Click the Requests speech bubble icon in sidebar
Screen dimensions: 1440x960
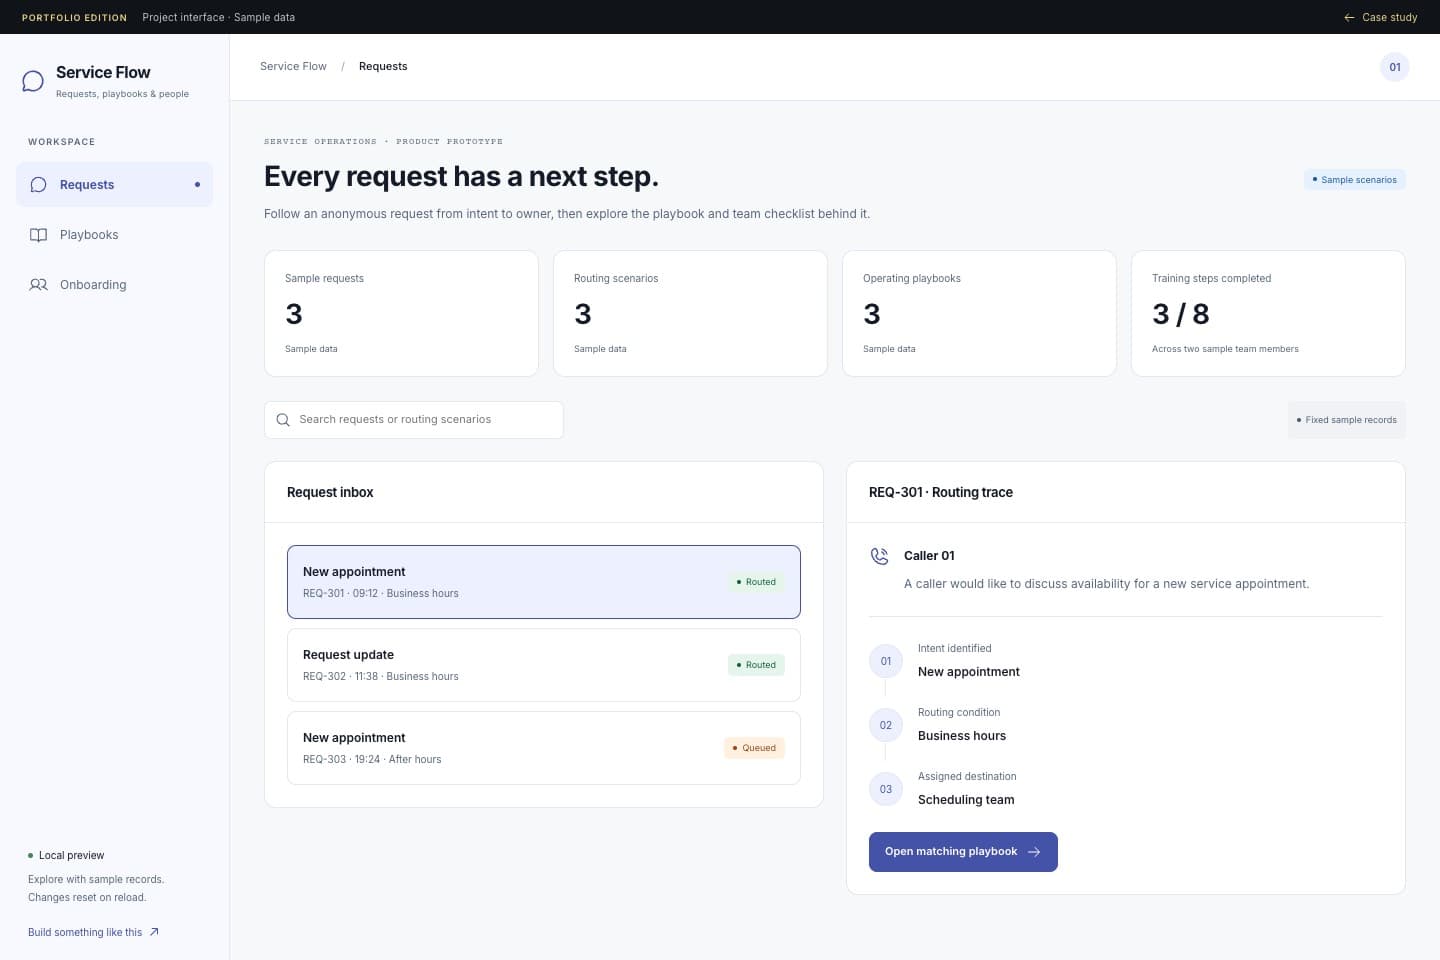39,185
